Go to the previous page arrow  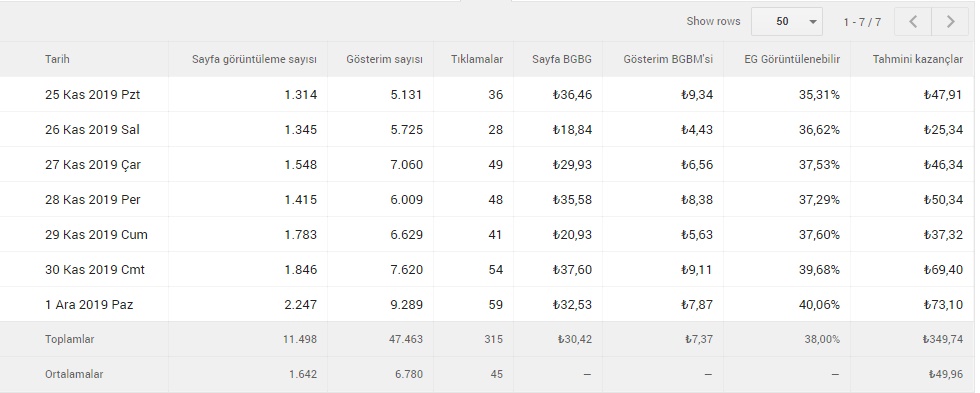coord(913,22)
